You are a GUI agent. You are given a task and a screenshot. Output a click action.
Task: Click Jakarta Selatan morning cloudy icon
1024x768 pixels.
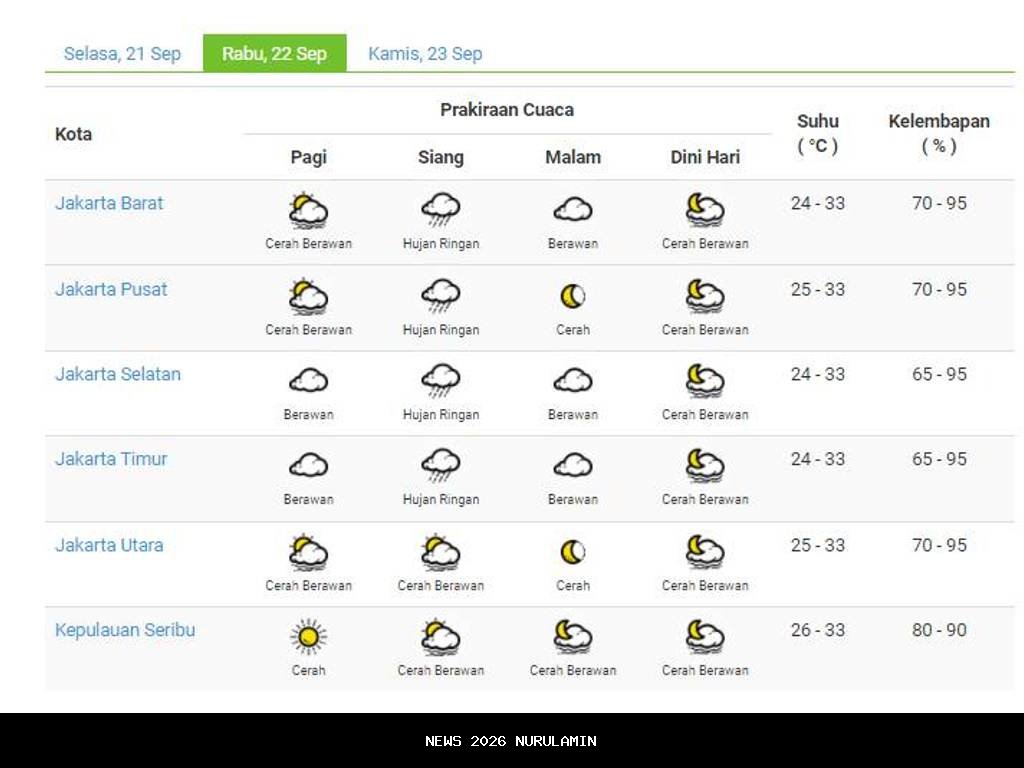tap(308, 381)
